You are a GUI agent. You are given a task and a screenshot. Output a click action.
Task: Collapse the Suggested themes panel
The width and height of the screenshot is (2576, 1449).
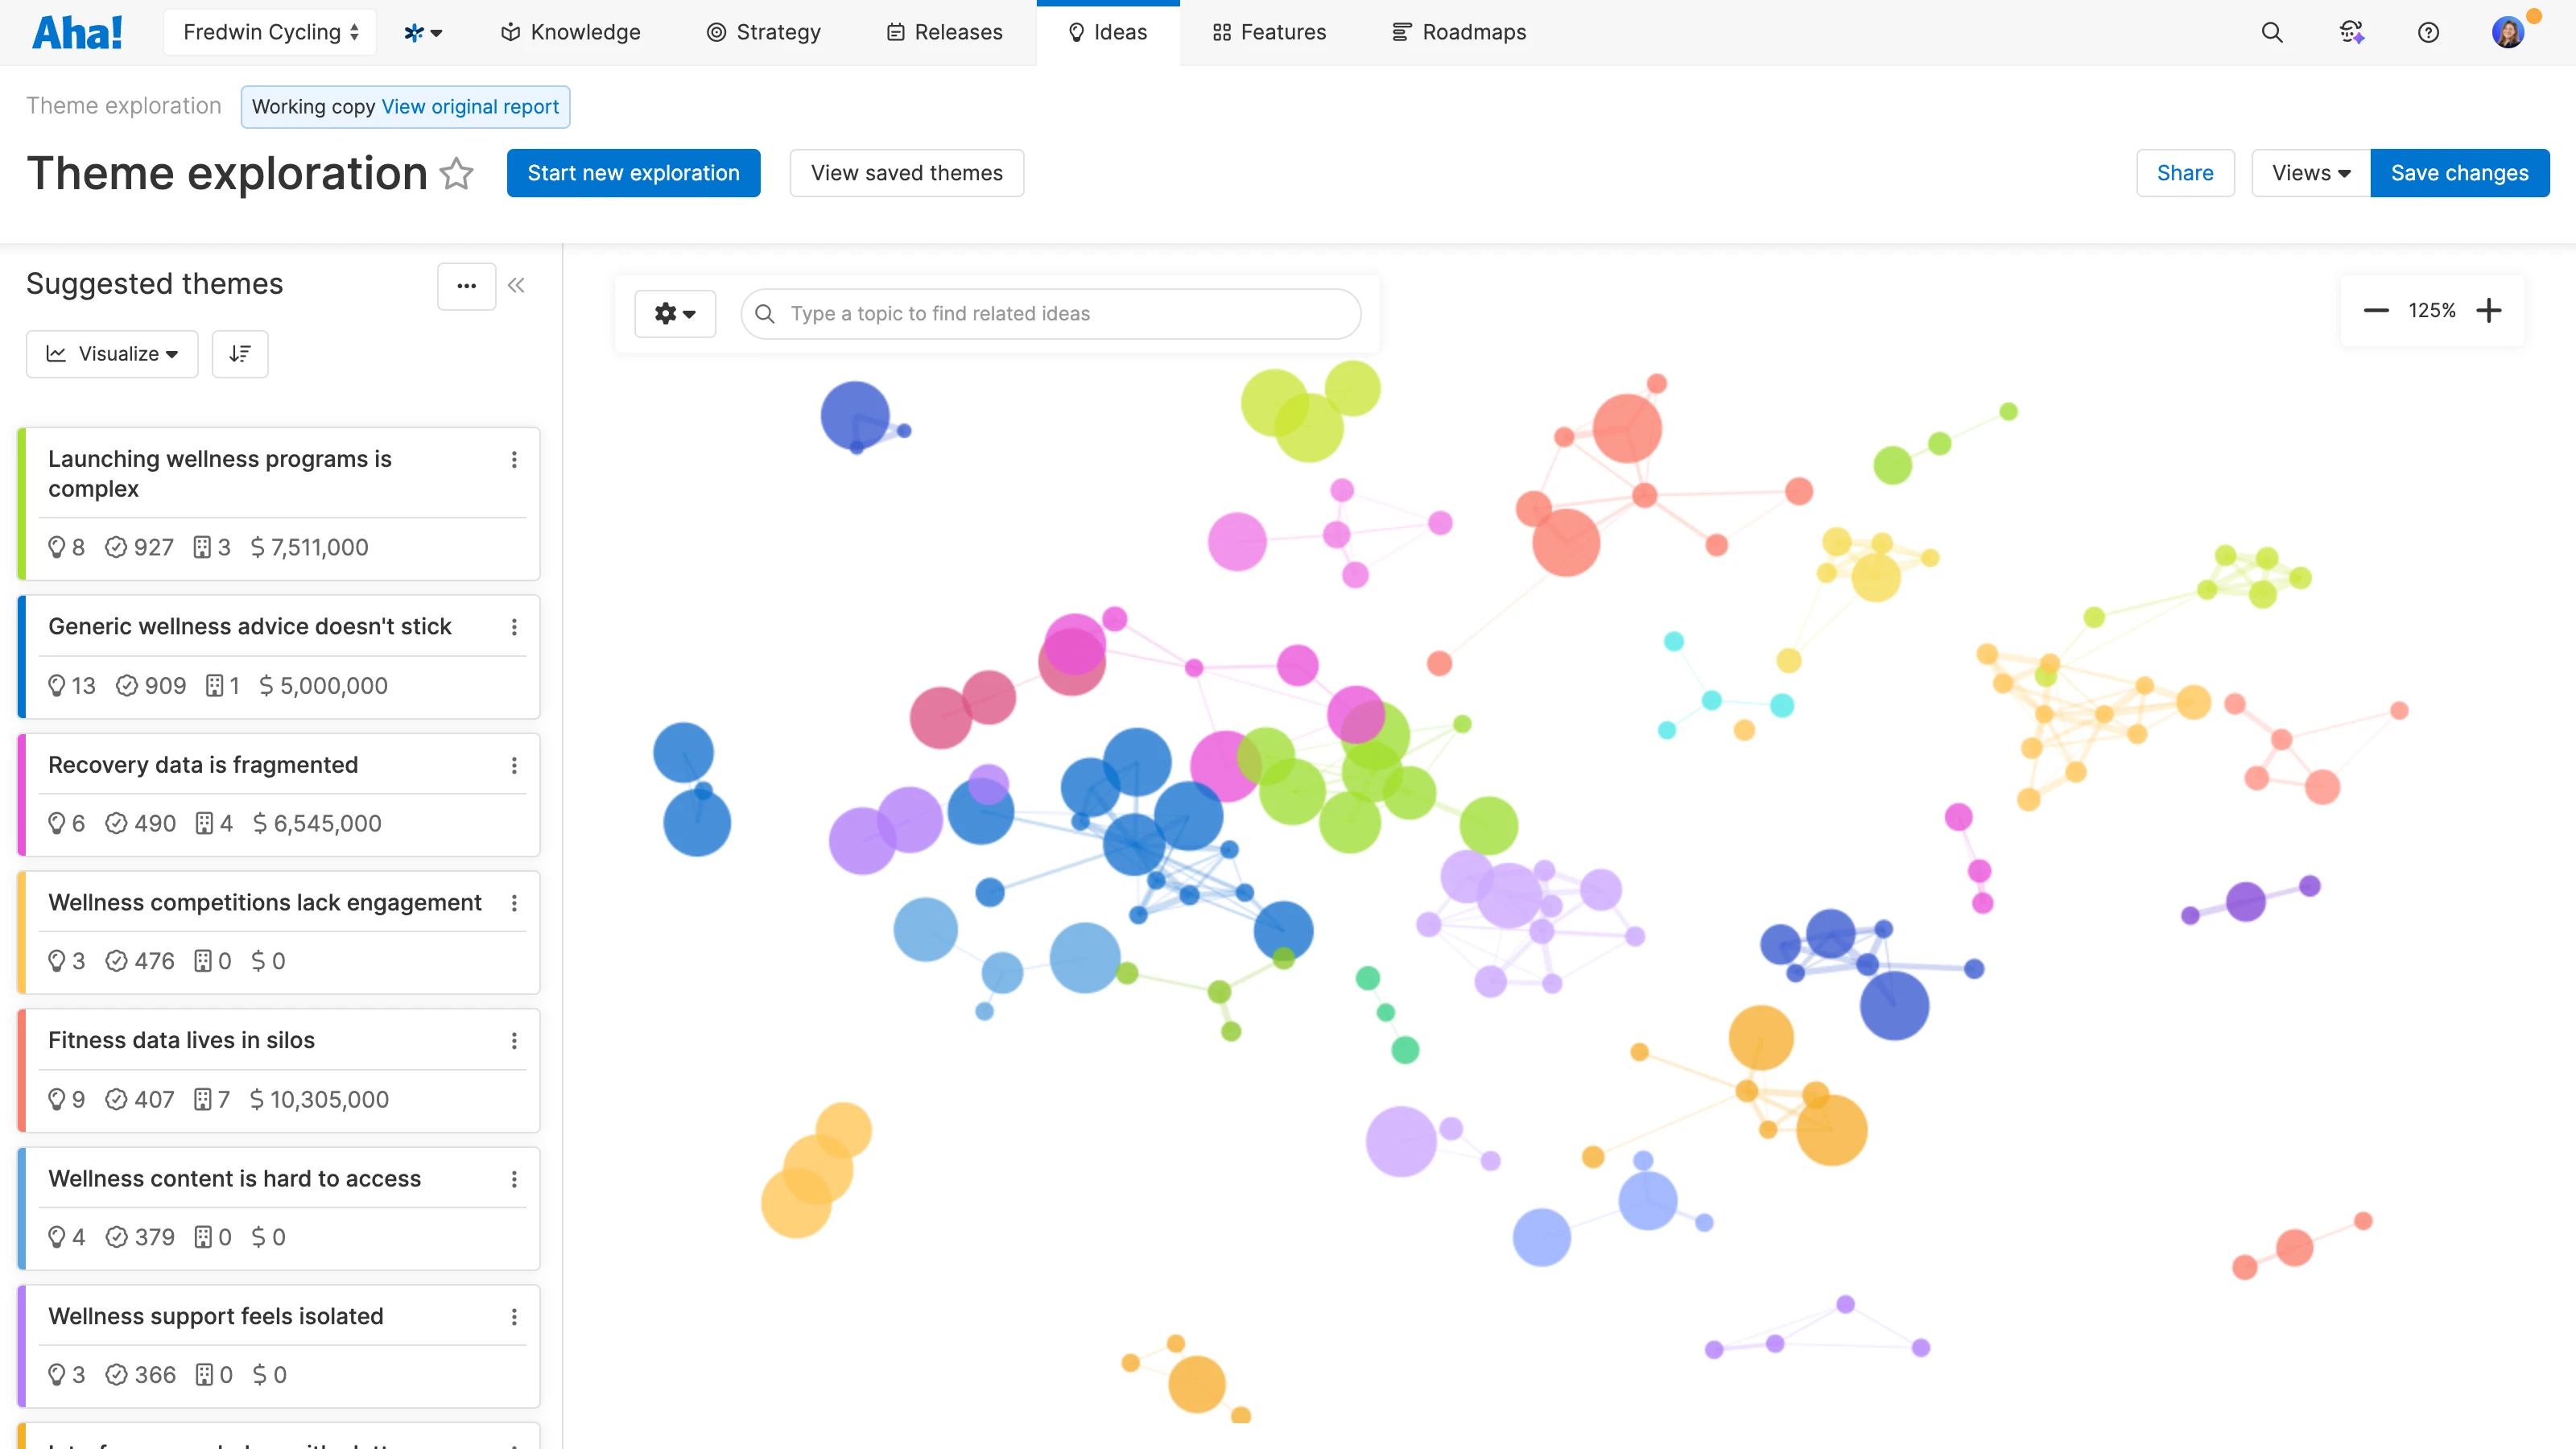[516, 285]
